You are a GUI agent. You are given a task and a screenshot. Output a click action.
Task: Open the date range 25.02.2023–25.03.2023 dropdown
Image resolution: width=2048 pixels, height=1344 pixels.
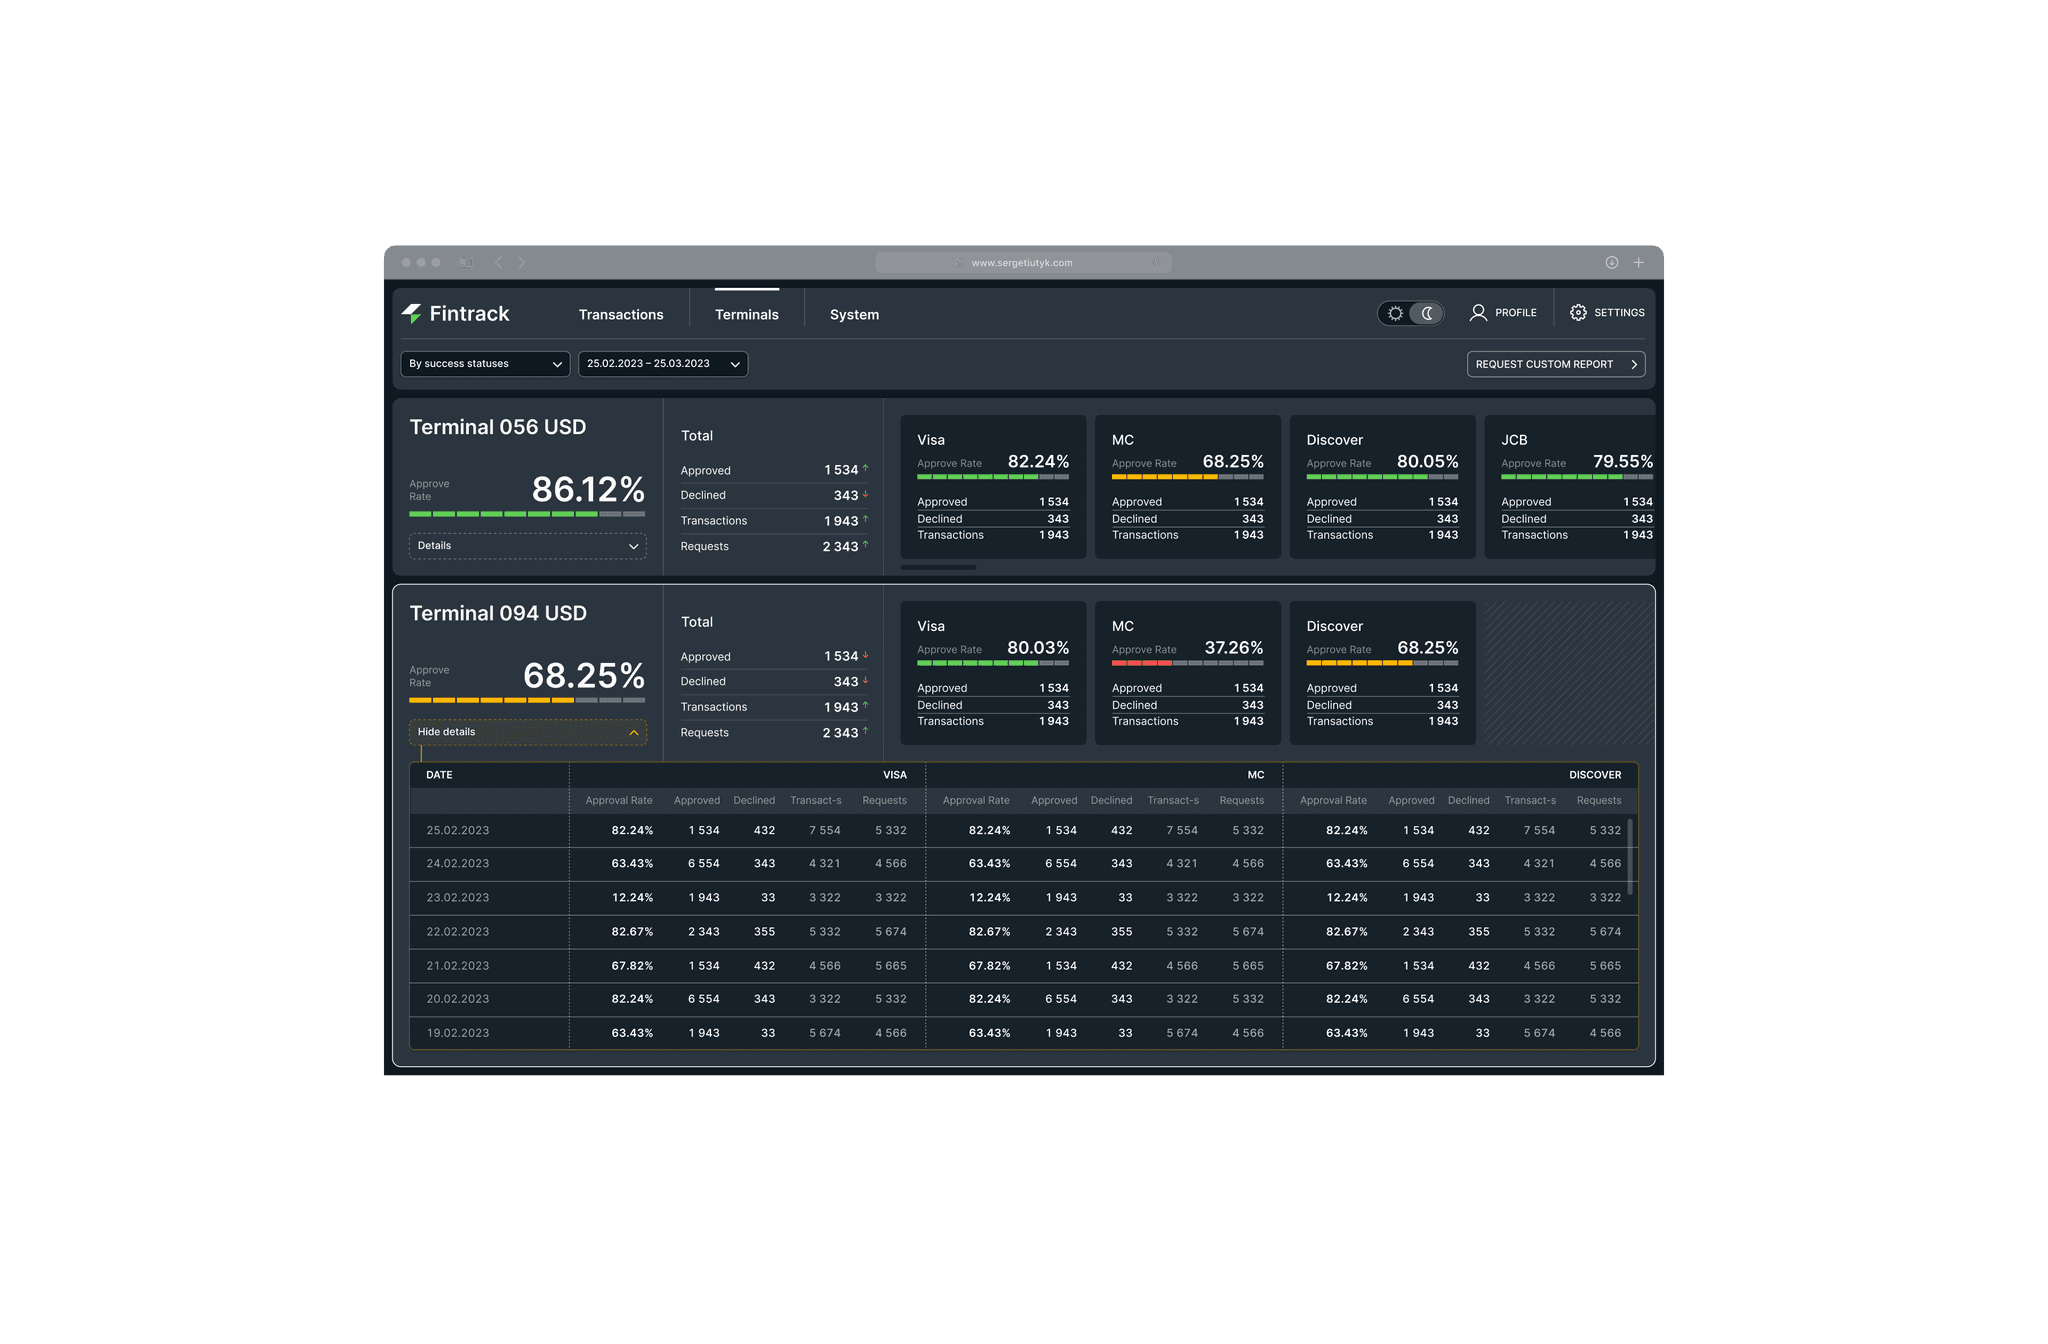(662, 364)
